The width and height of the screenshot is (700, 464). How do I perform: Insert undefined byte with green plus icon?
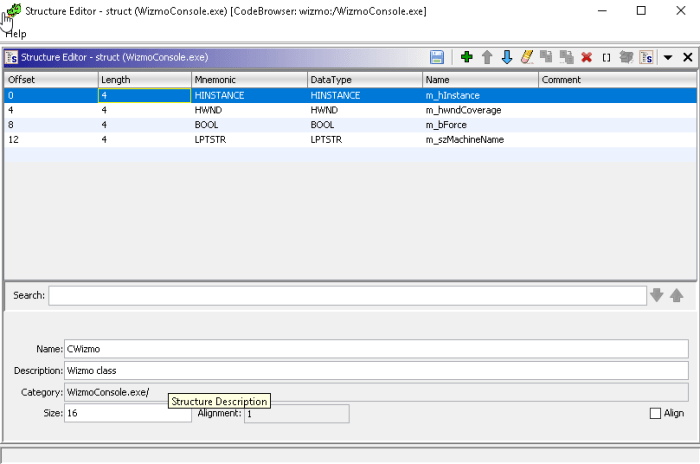[467, 57]
